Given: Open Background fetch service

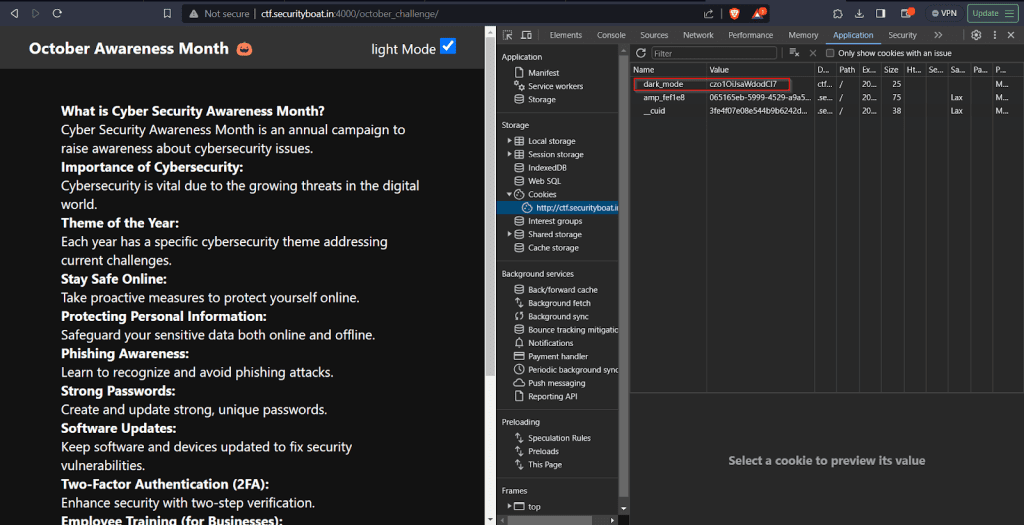Looking at the screenshot, I should [x=559, y=303].
